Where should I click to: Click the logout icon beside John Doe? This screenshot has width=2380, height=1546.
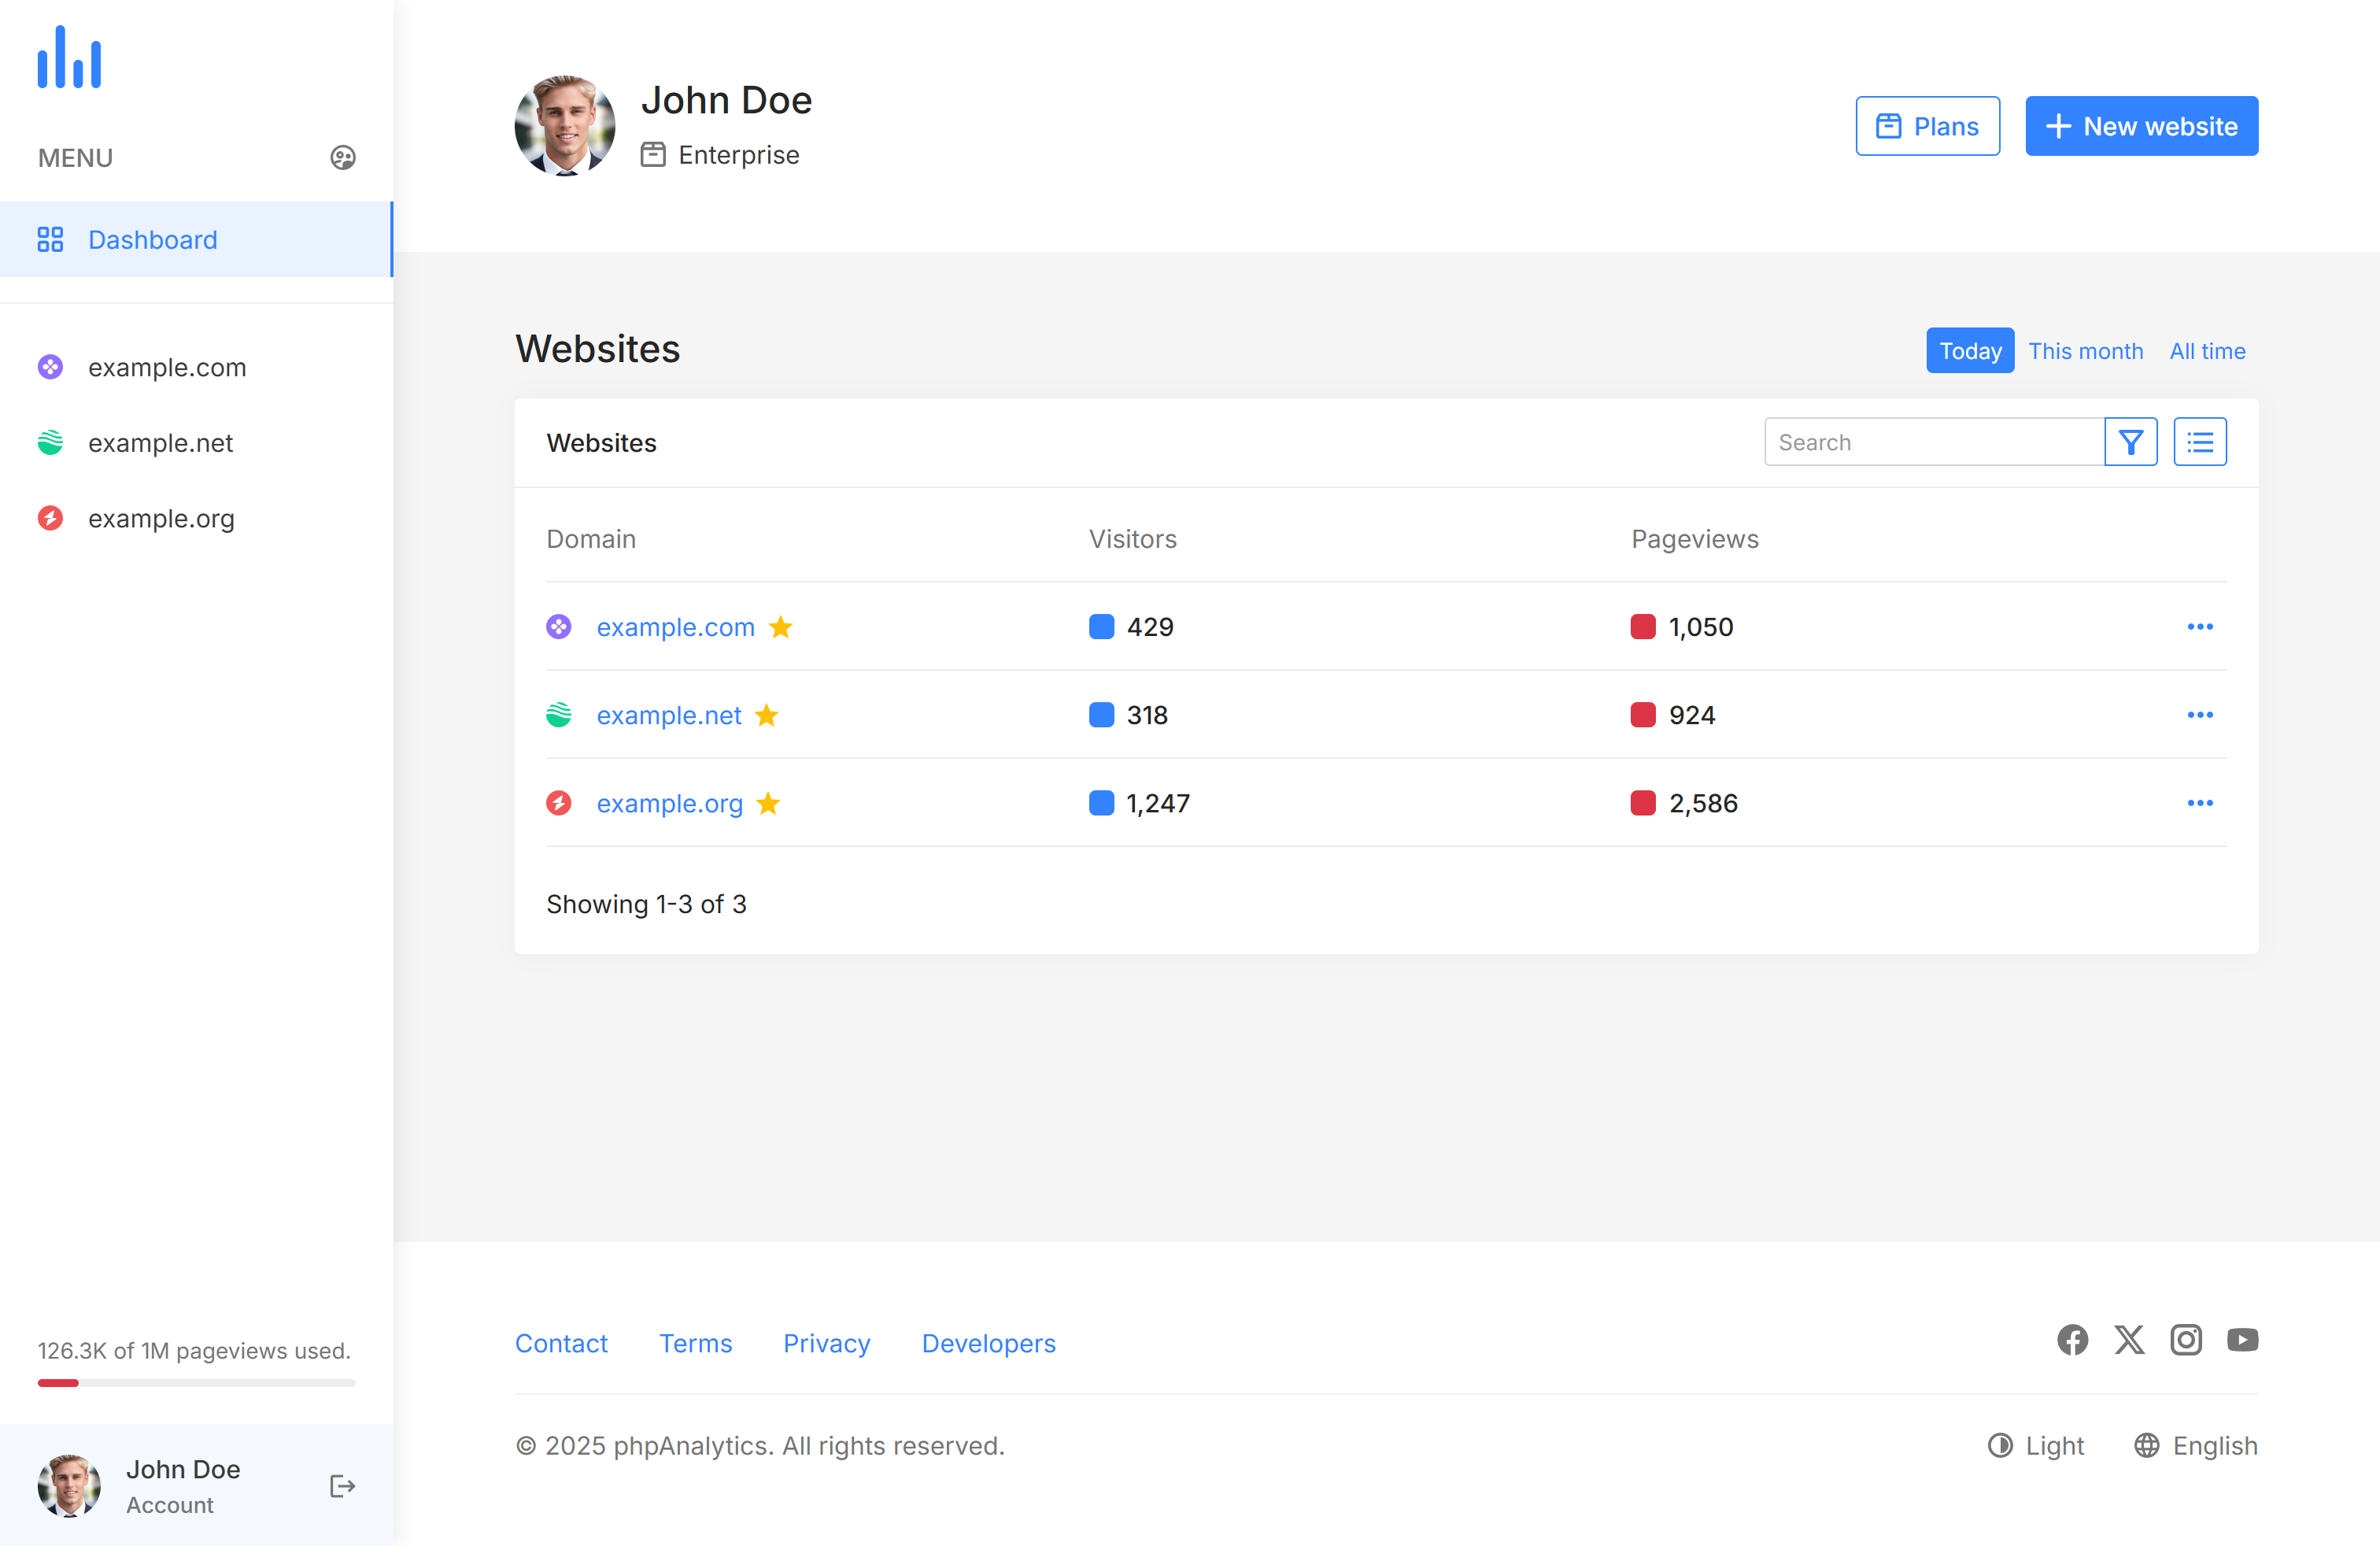click(342, 1486)
